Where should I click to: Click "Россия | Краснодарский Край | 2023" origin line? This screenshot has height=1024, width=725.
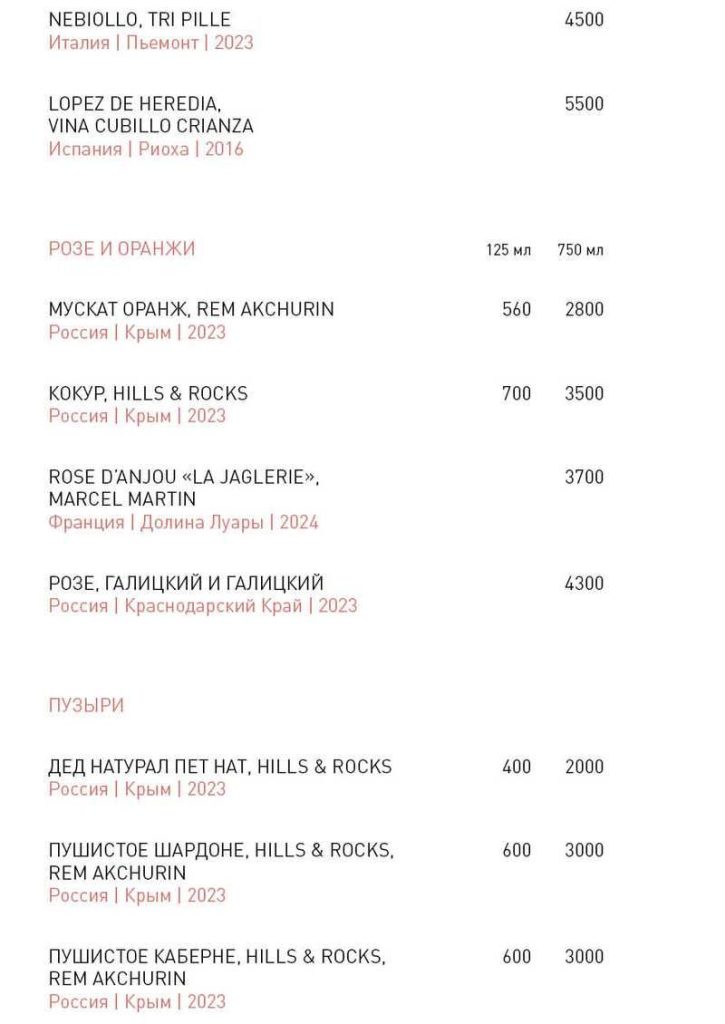[202, 606]
